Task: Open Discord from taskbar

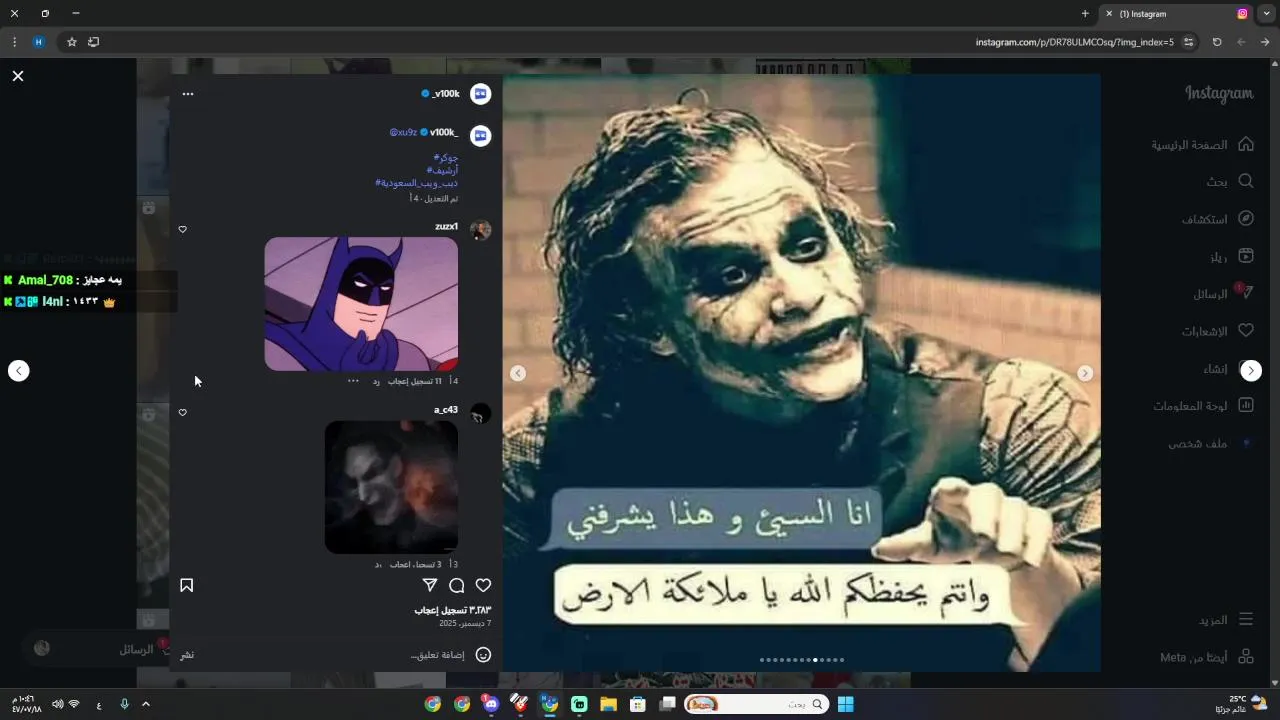Action: click(491, 704)
